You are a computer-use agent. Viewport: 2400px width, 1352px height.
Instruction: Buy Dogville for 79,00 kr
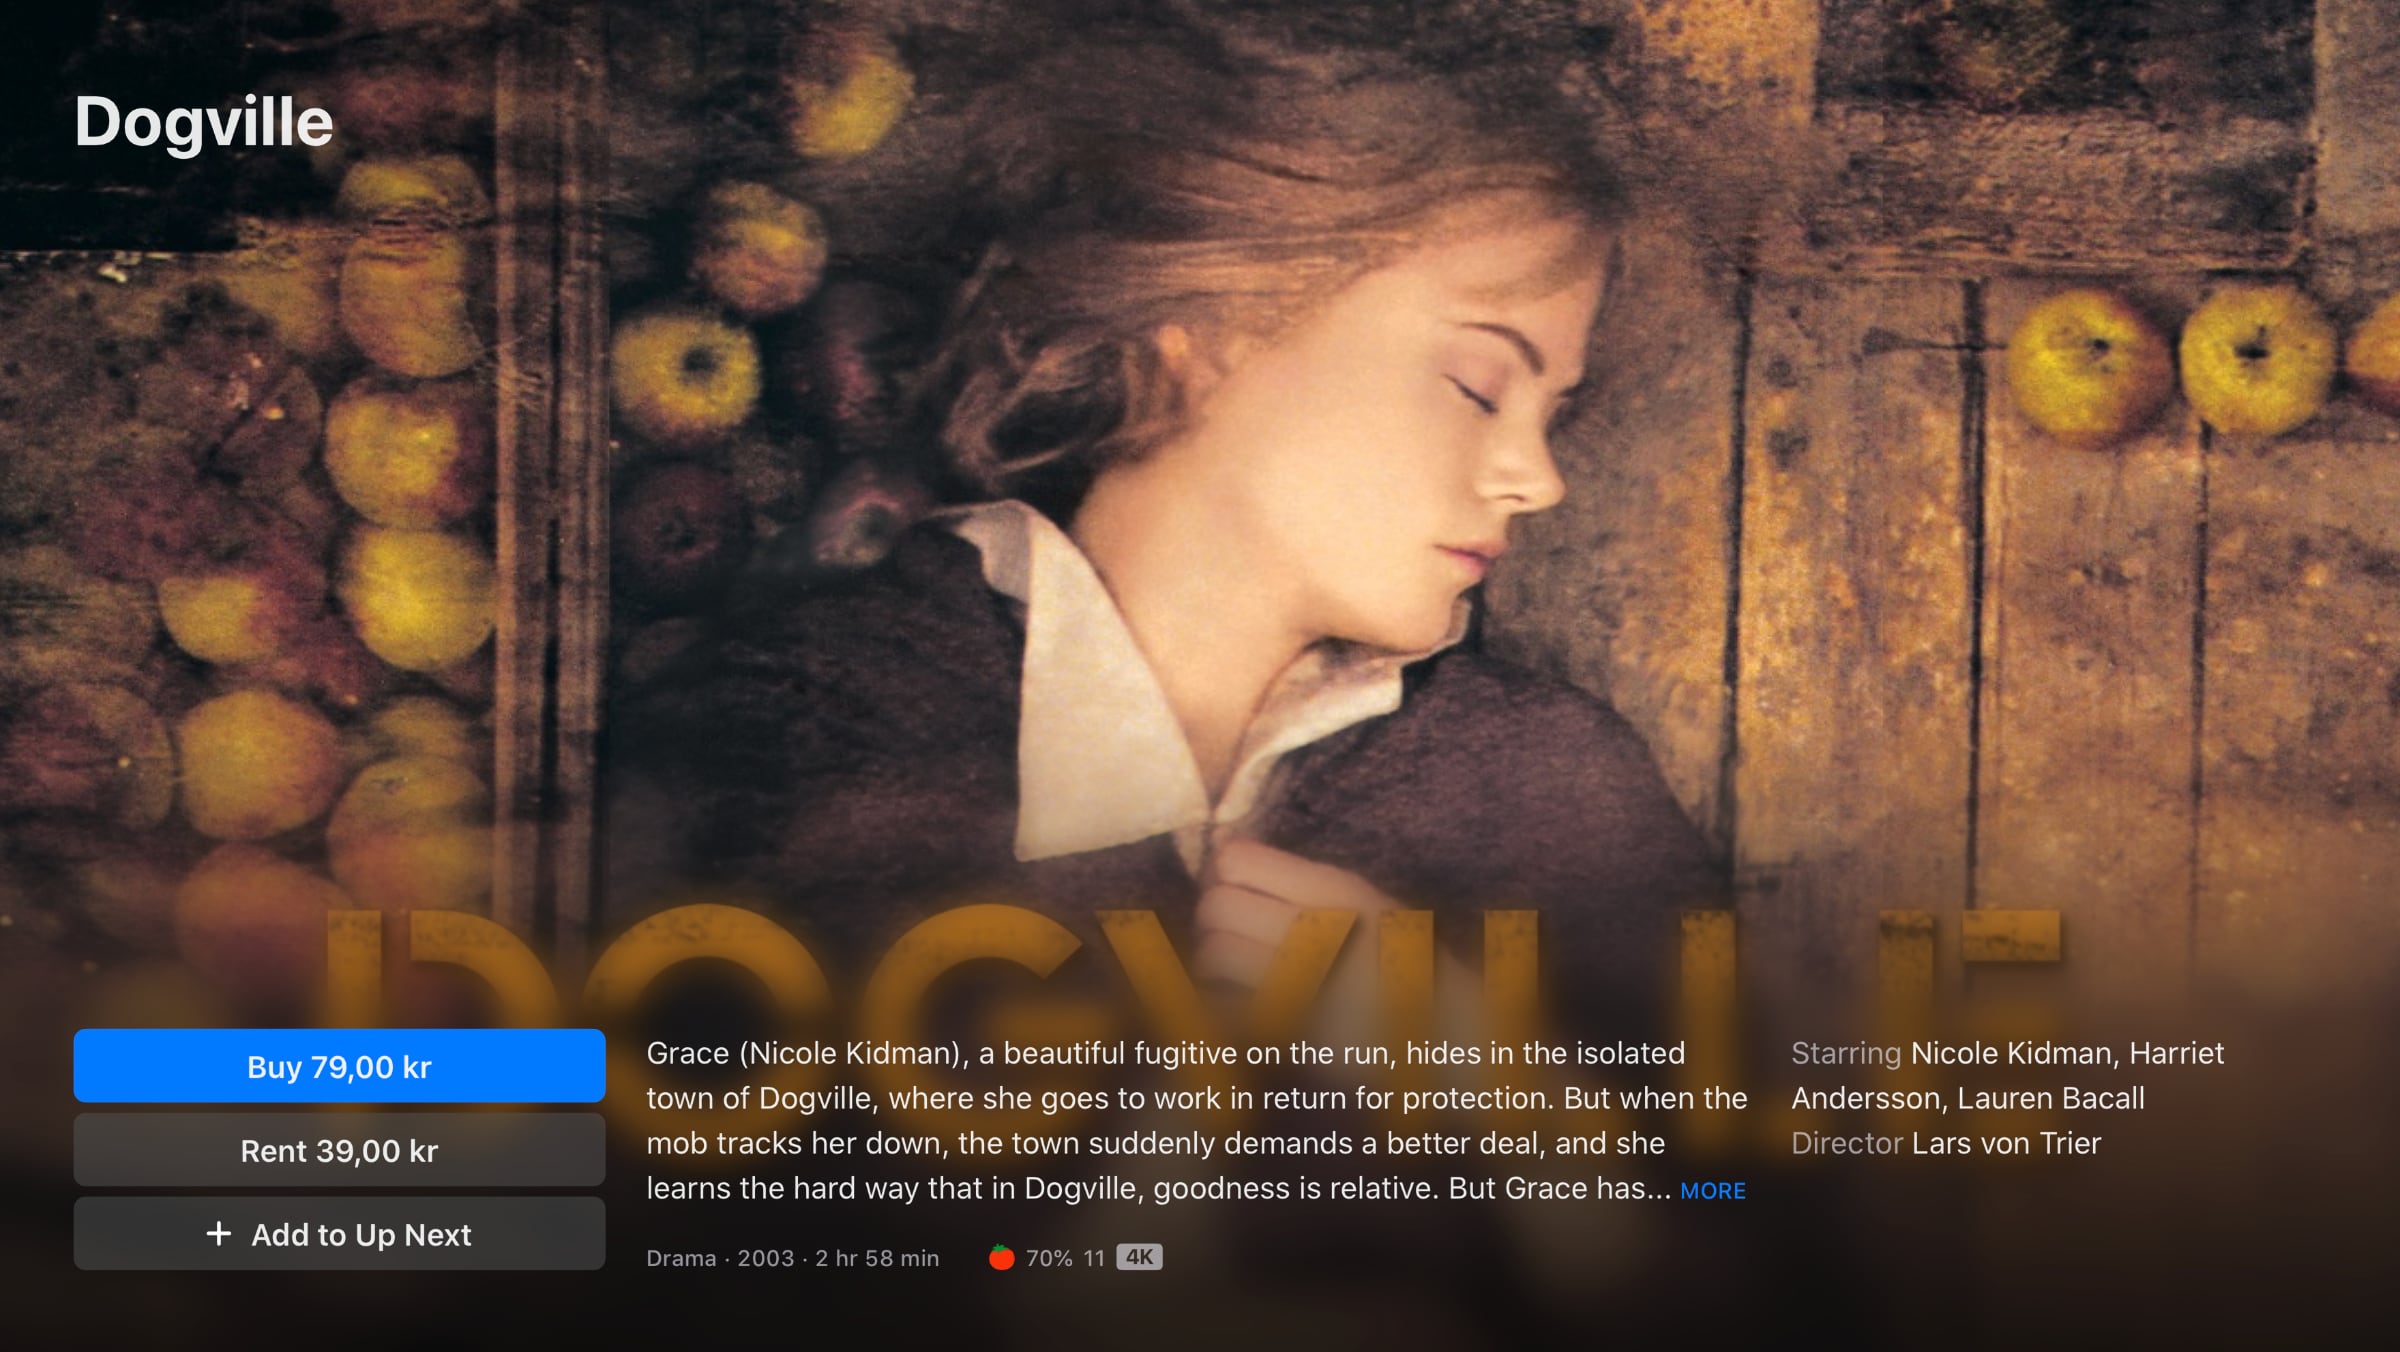point(339,1067)
